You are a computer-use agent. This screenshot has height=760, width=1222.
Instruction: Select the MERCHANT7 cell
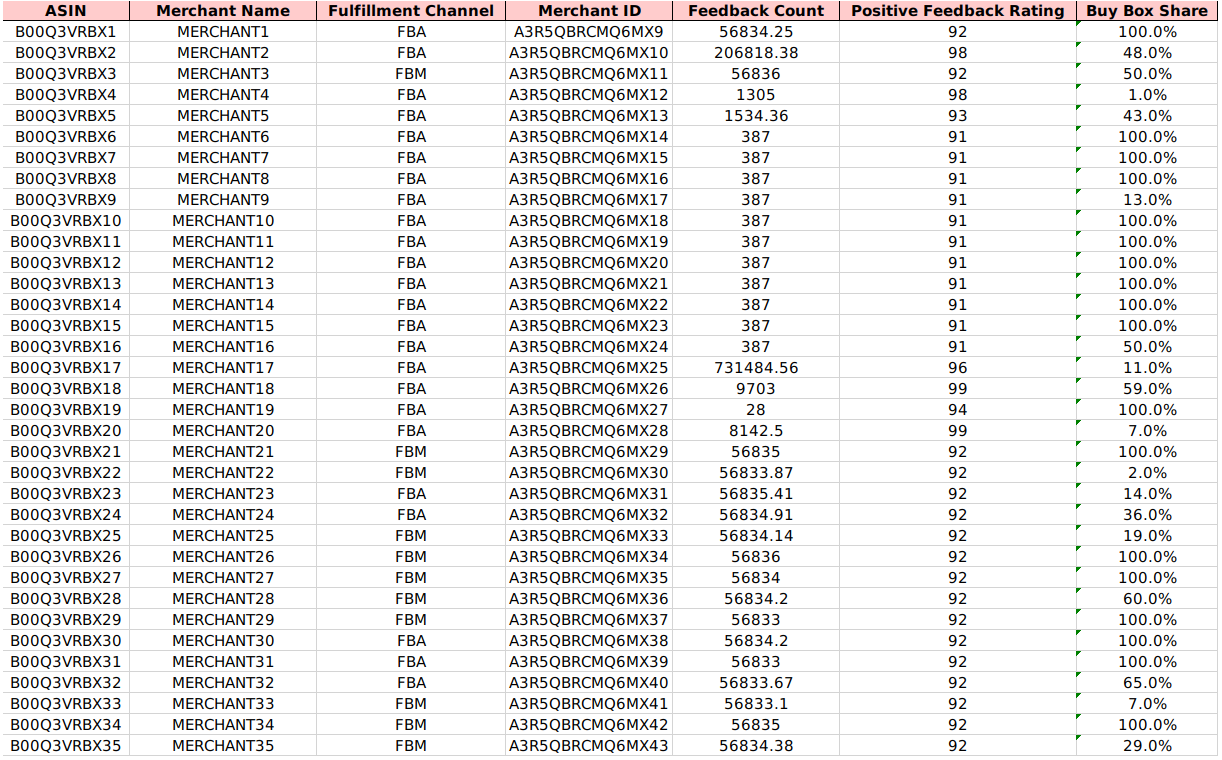tap(224, 158)
